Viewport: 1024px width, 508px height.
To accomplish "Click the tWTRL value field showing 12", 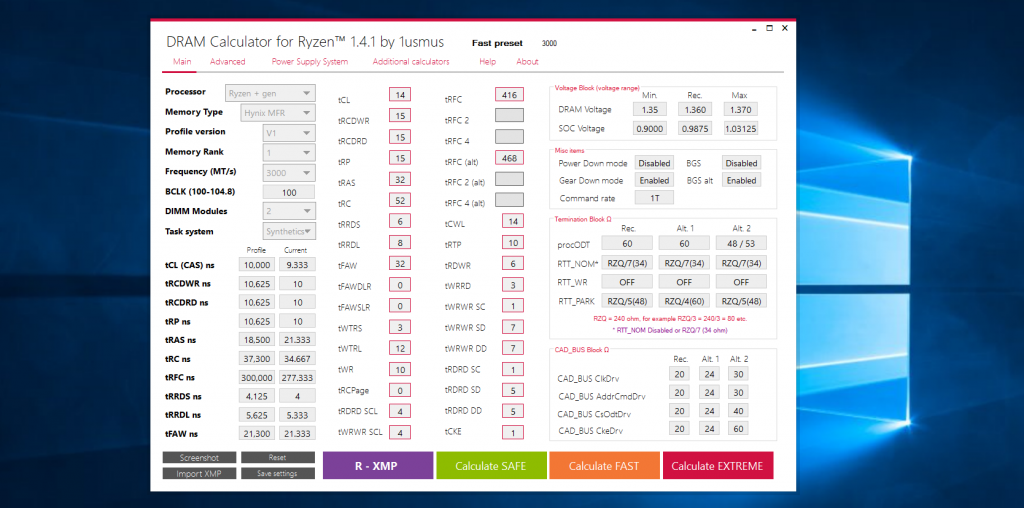I will pos(400,349).
